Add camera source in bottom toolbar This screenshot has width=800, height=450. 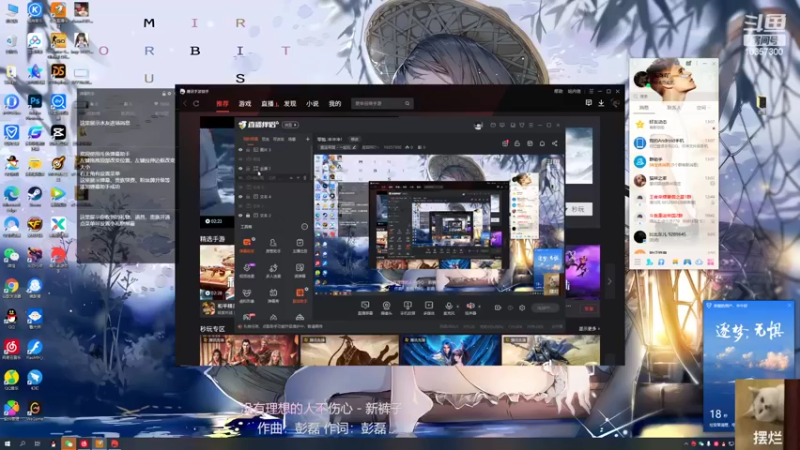(386, 308)
